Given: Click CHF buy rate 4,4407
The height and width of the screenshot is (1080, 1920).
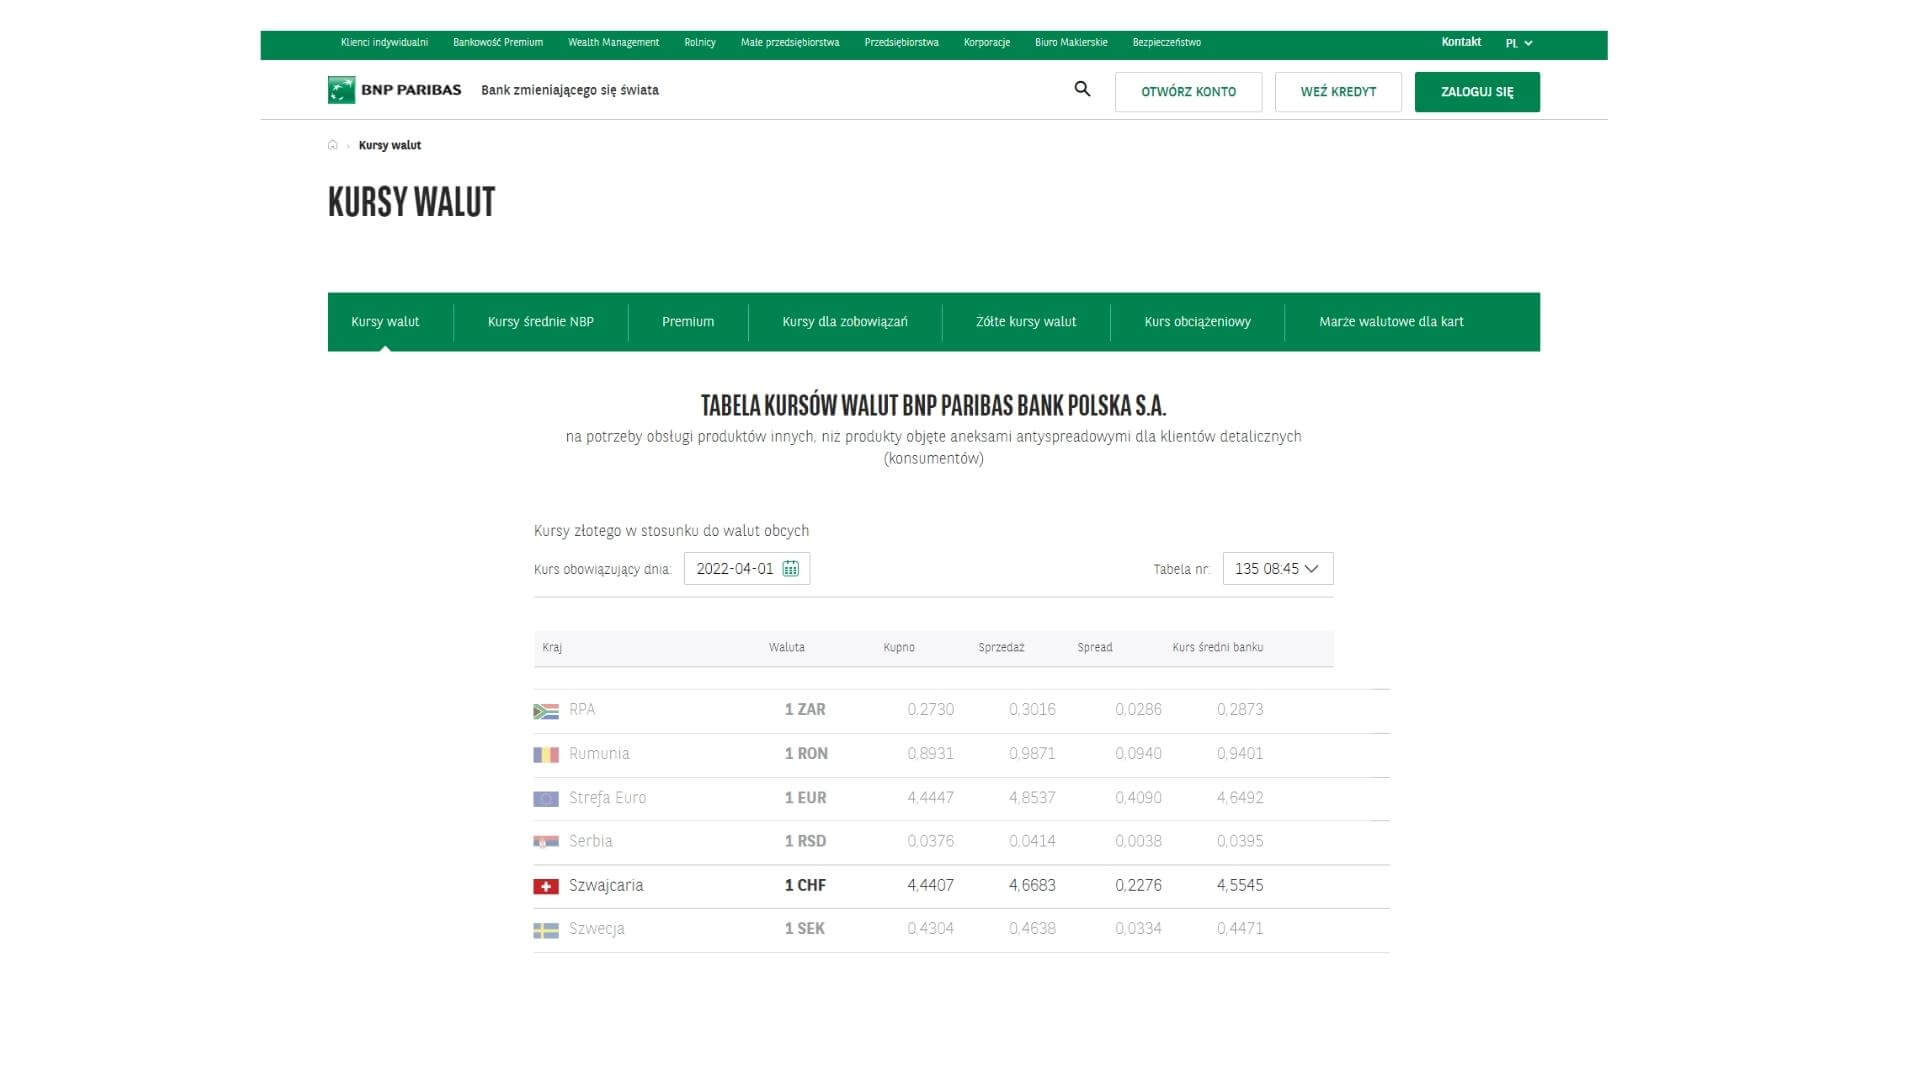Looking at the screenshot, I should coord(930,885).
